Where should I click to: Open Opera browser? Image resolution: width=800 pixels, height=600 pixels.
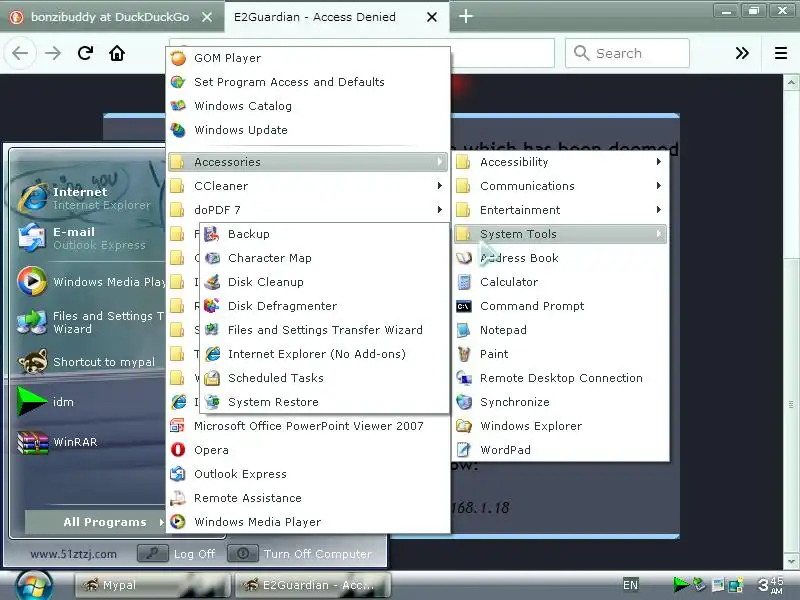click(x=308, y=450)
